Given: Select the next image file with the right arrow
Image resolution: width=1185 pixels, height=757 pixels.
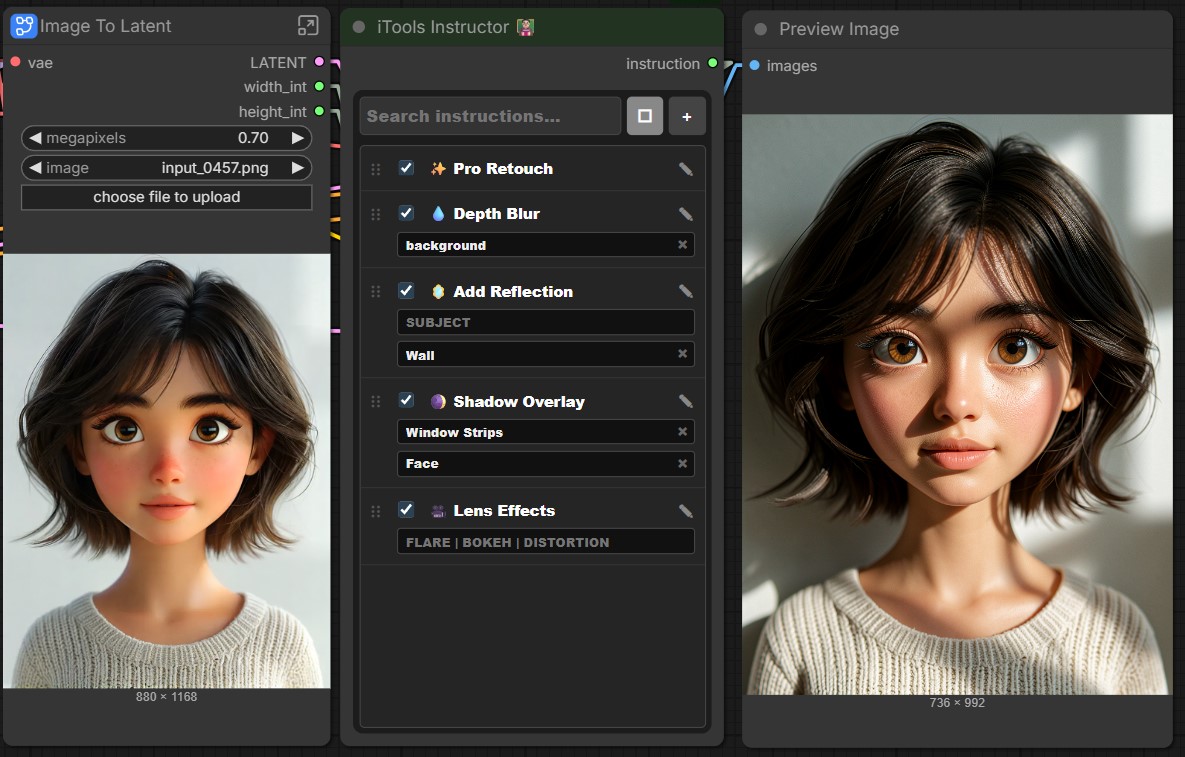Looking at the screenshot, I should click(x=298, y=168).
